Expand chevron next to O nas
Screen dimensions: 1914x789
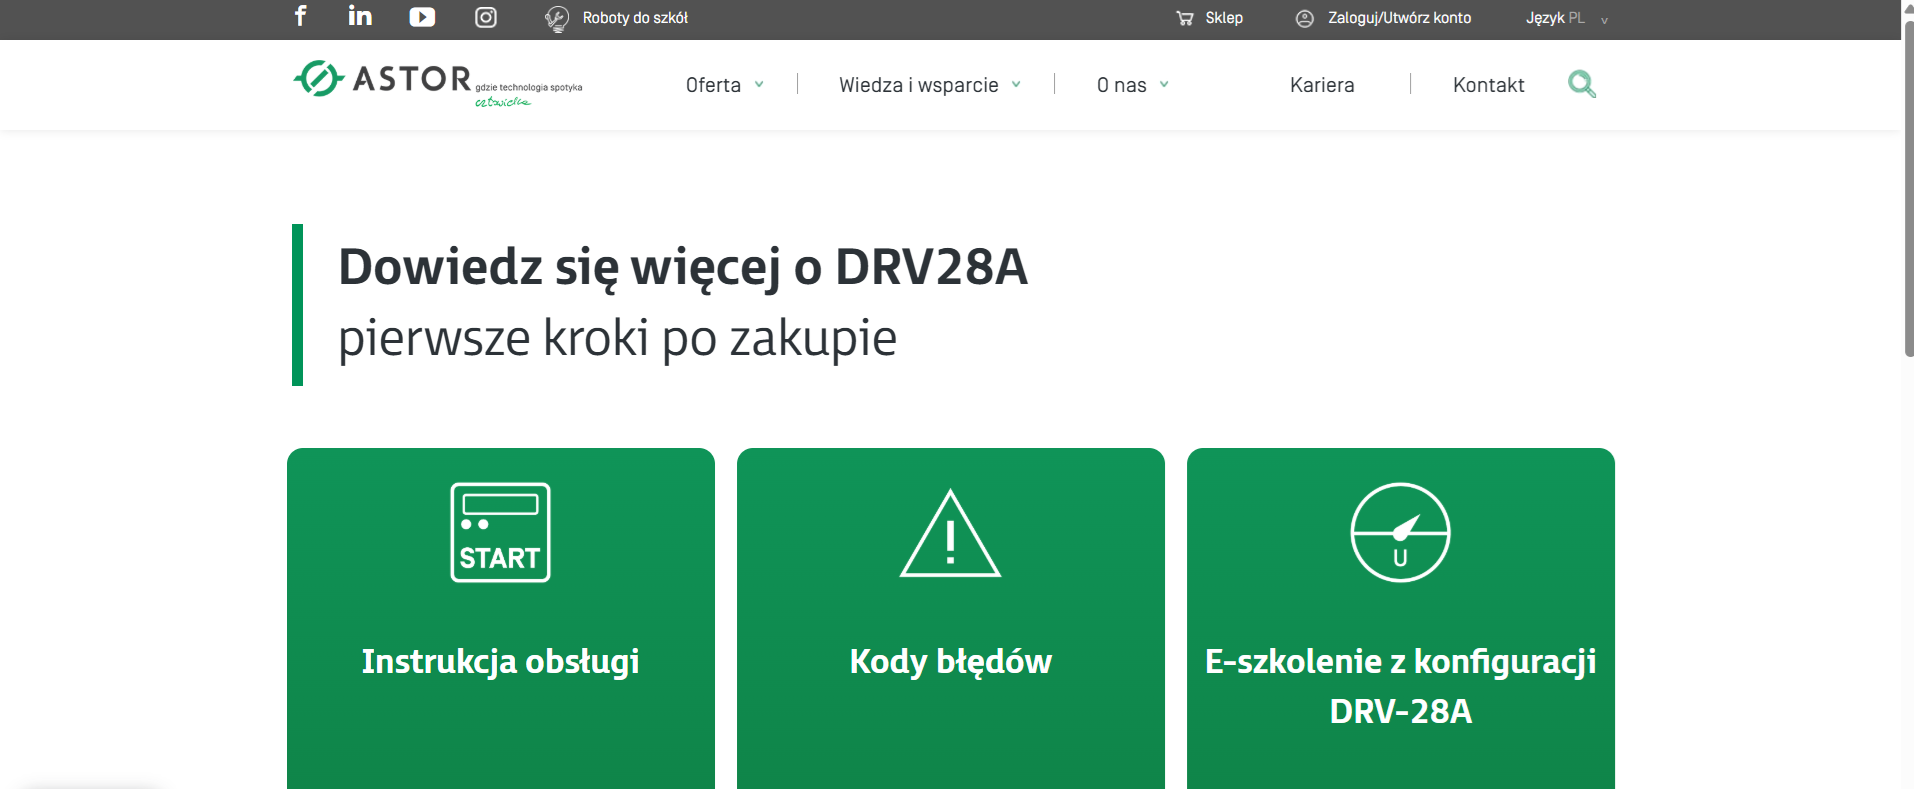coord(1164,85)
